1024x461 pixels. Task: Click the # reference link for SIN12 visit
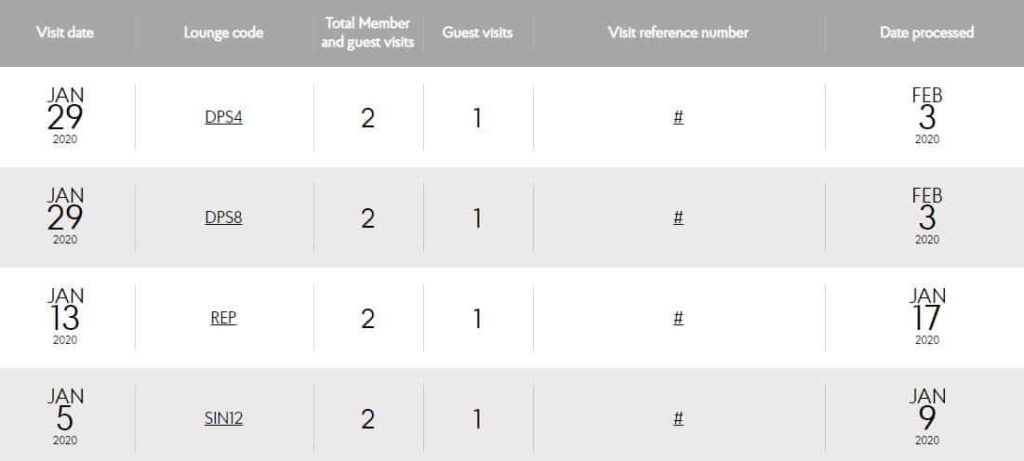pos(678,418)
